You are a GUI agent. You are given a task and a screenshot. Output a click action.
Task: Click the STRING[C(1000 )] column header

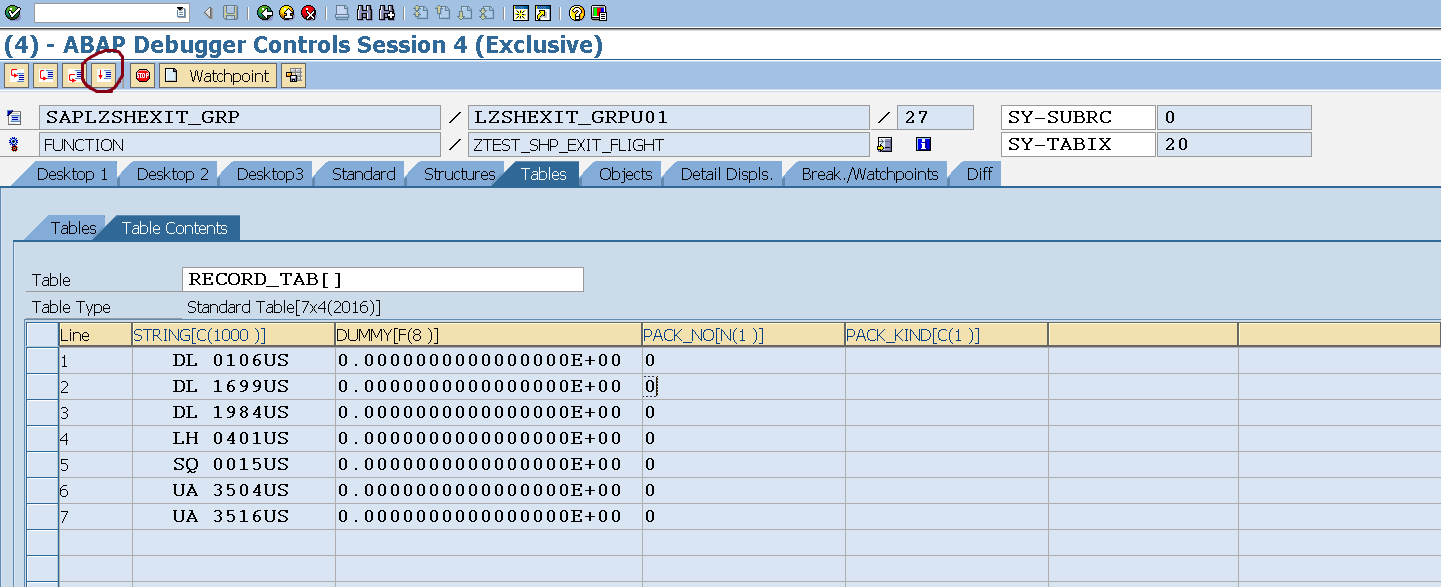coord(233,335)
